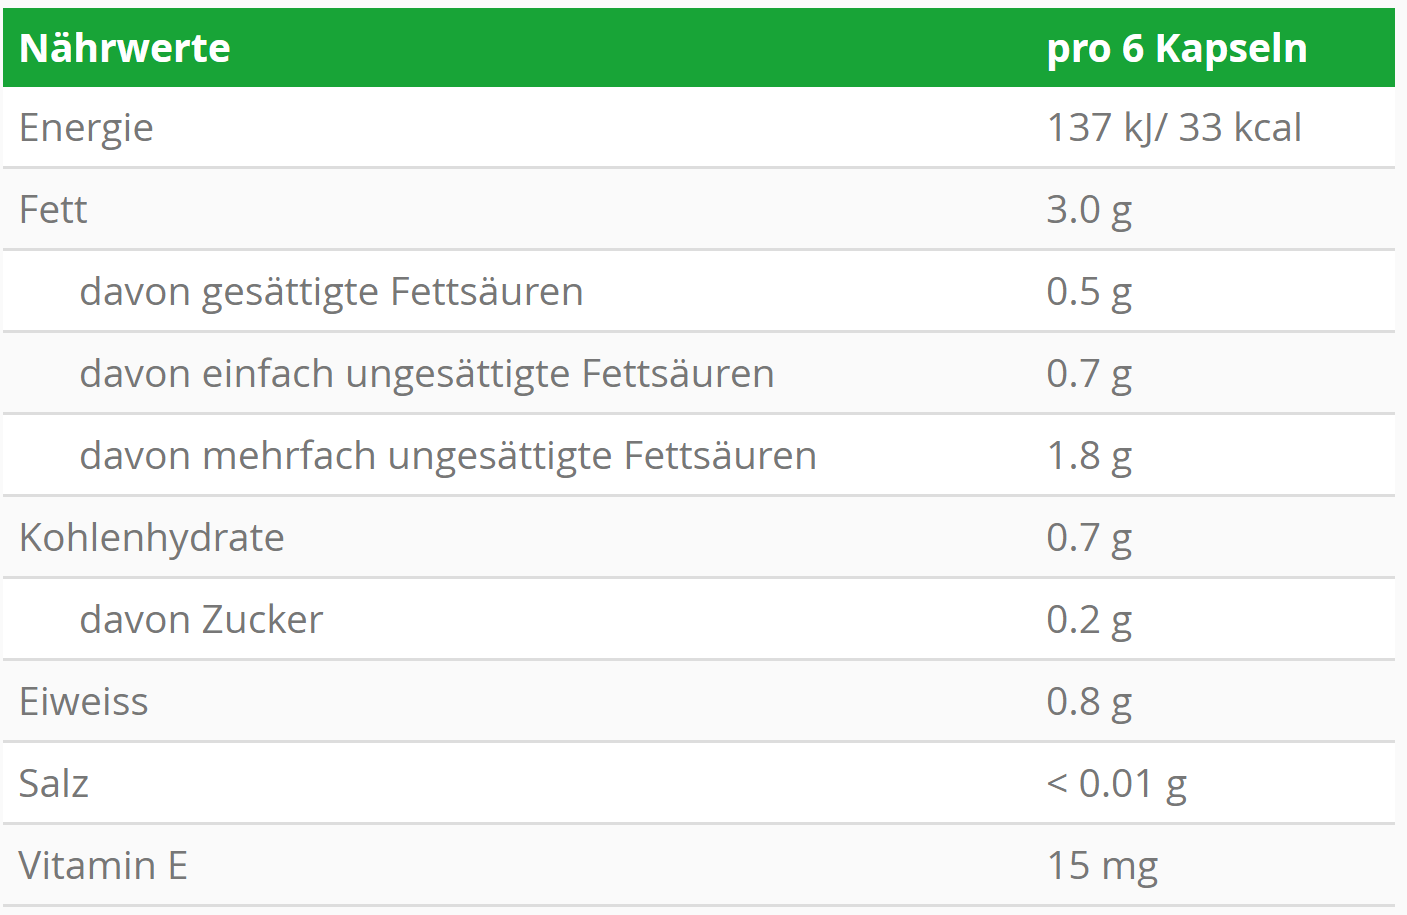Select the Eiweiss row label
Viewport: 1407px width, 915px height.
pos(84,702)
